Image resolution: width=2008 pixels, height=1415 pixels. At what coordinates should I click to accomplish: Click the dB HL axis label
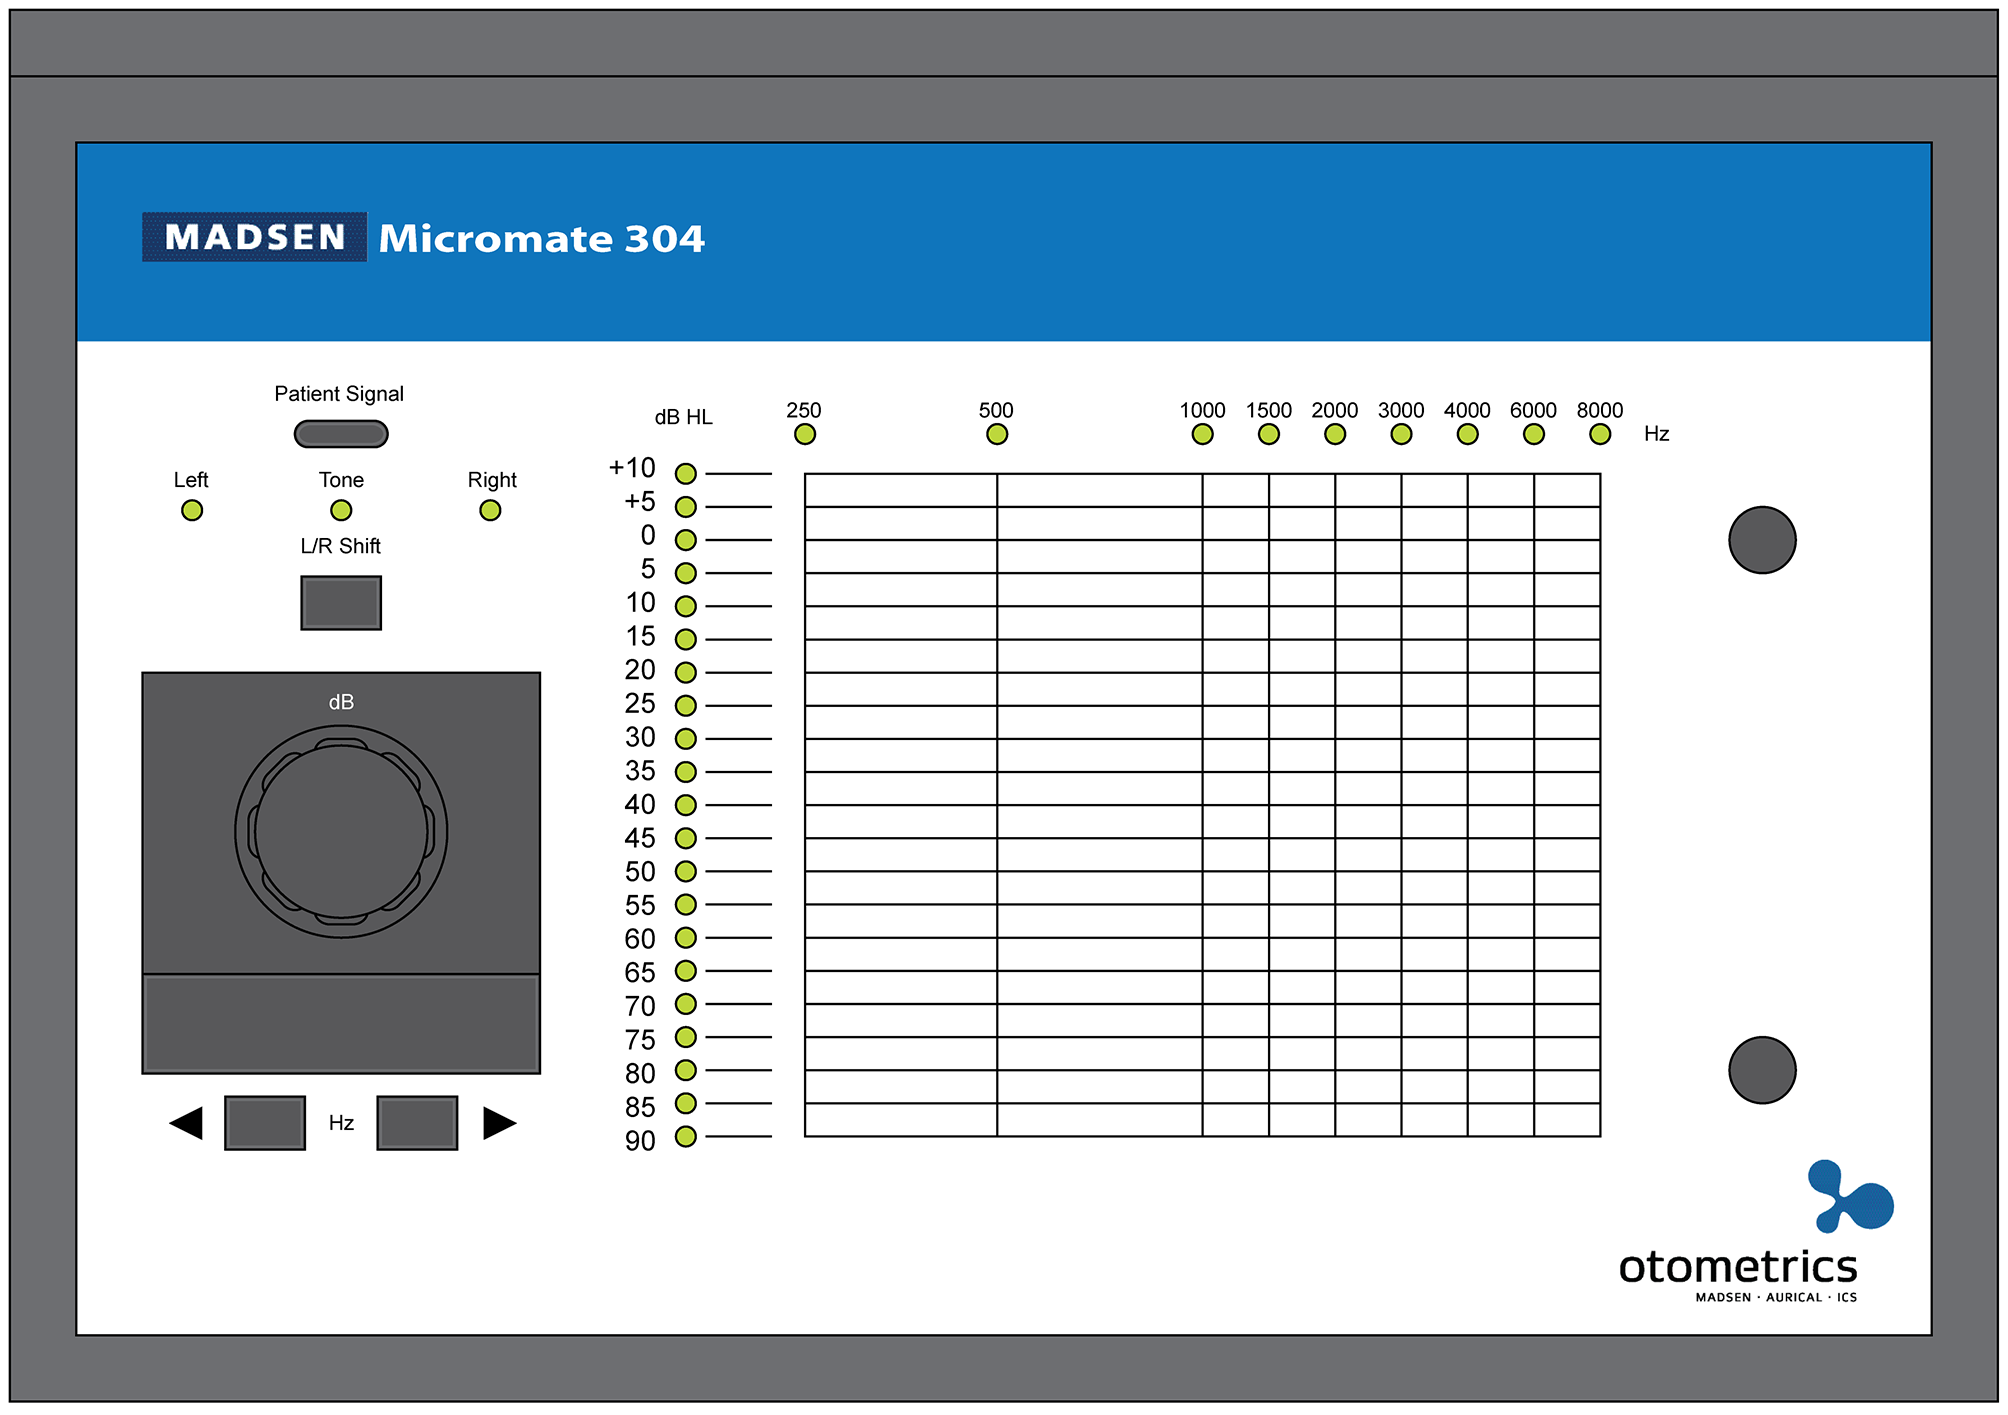pos(684,417)
